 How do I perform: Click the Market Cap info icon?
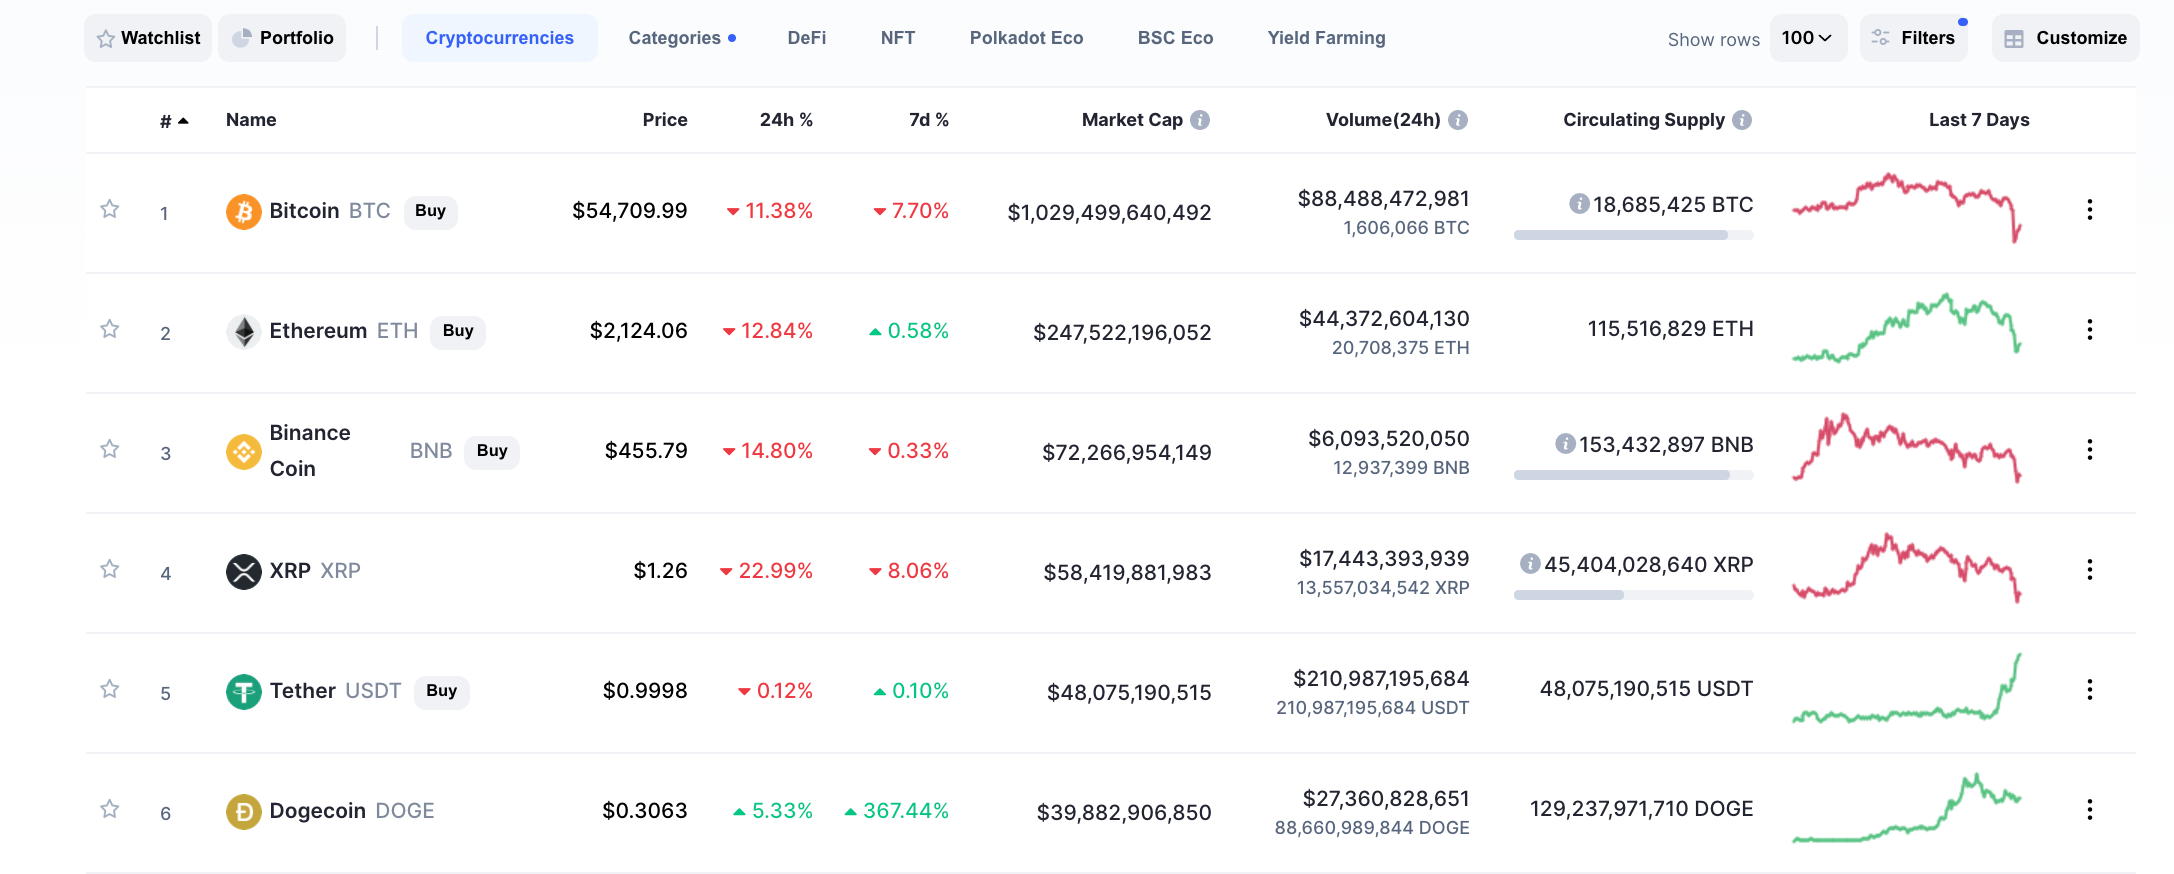pyautogui.click(x=1200, y=120)
